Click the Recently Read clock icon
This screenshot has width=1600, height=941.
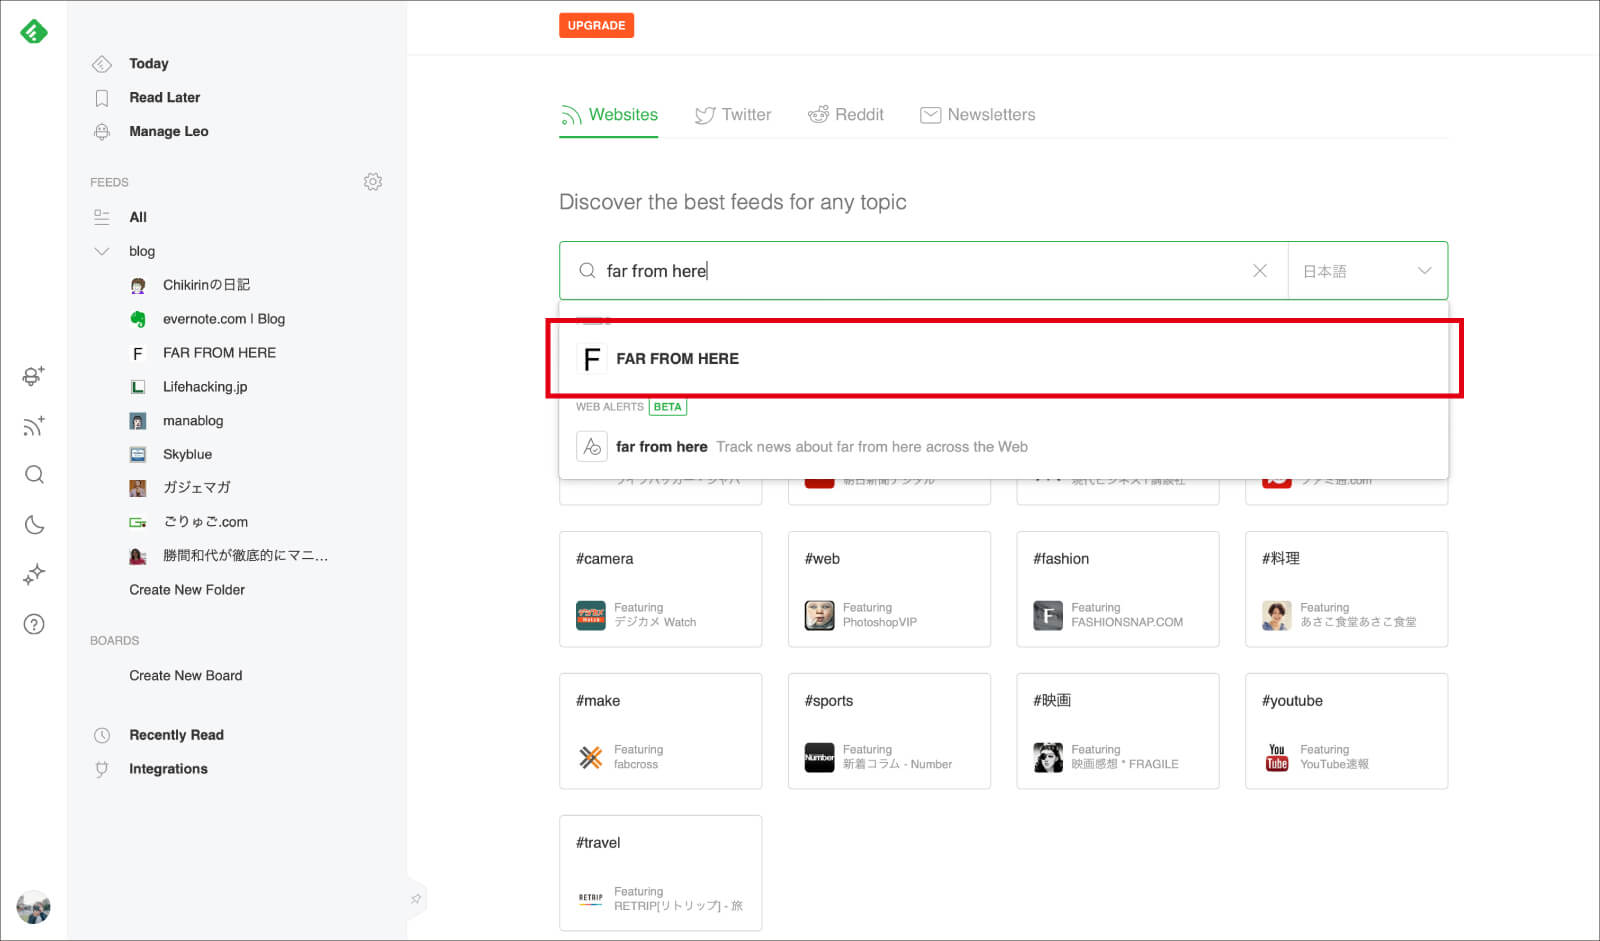102,735
